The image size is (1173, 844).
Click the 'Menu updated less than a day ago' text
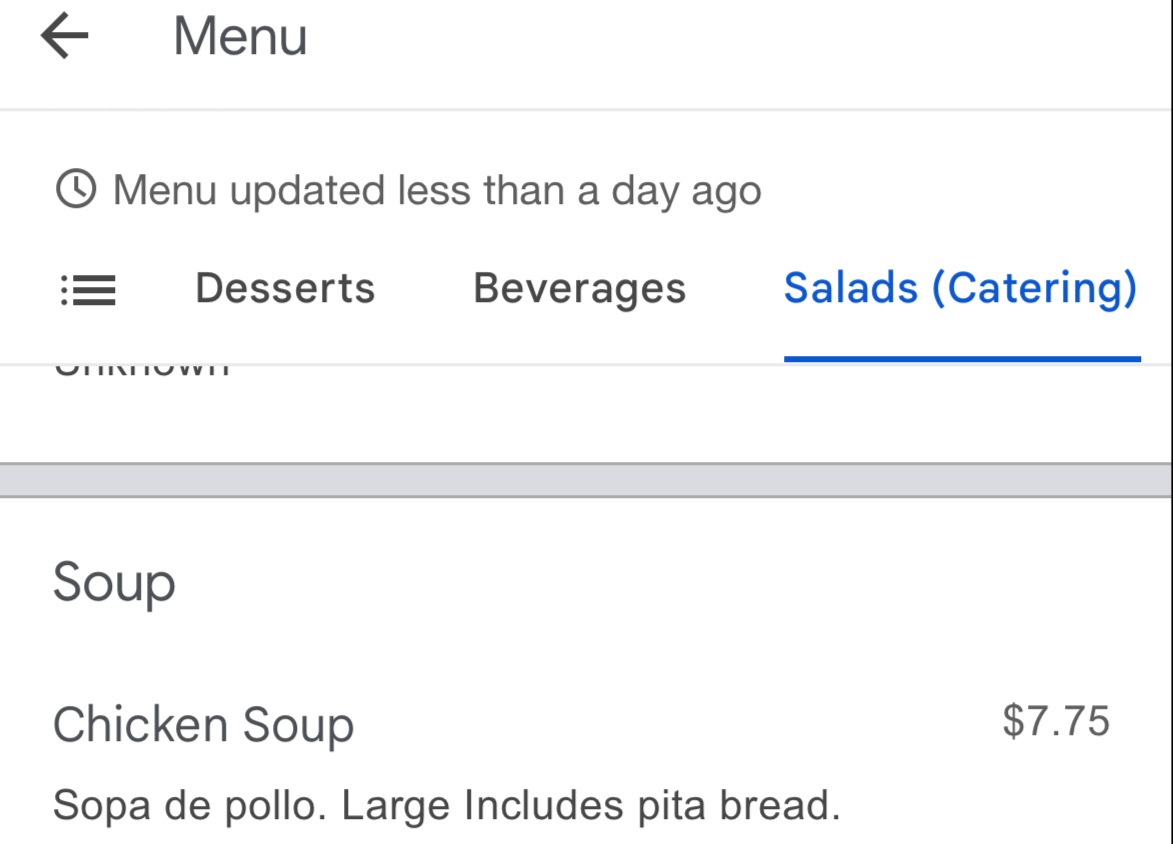tap(437, 189)
